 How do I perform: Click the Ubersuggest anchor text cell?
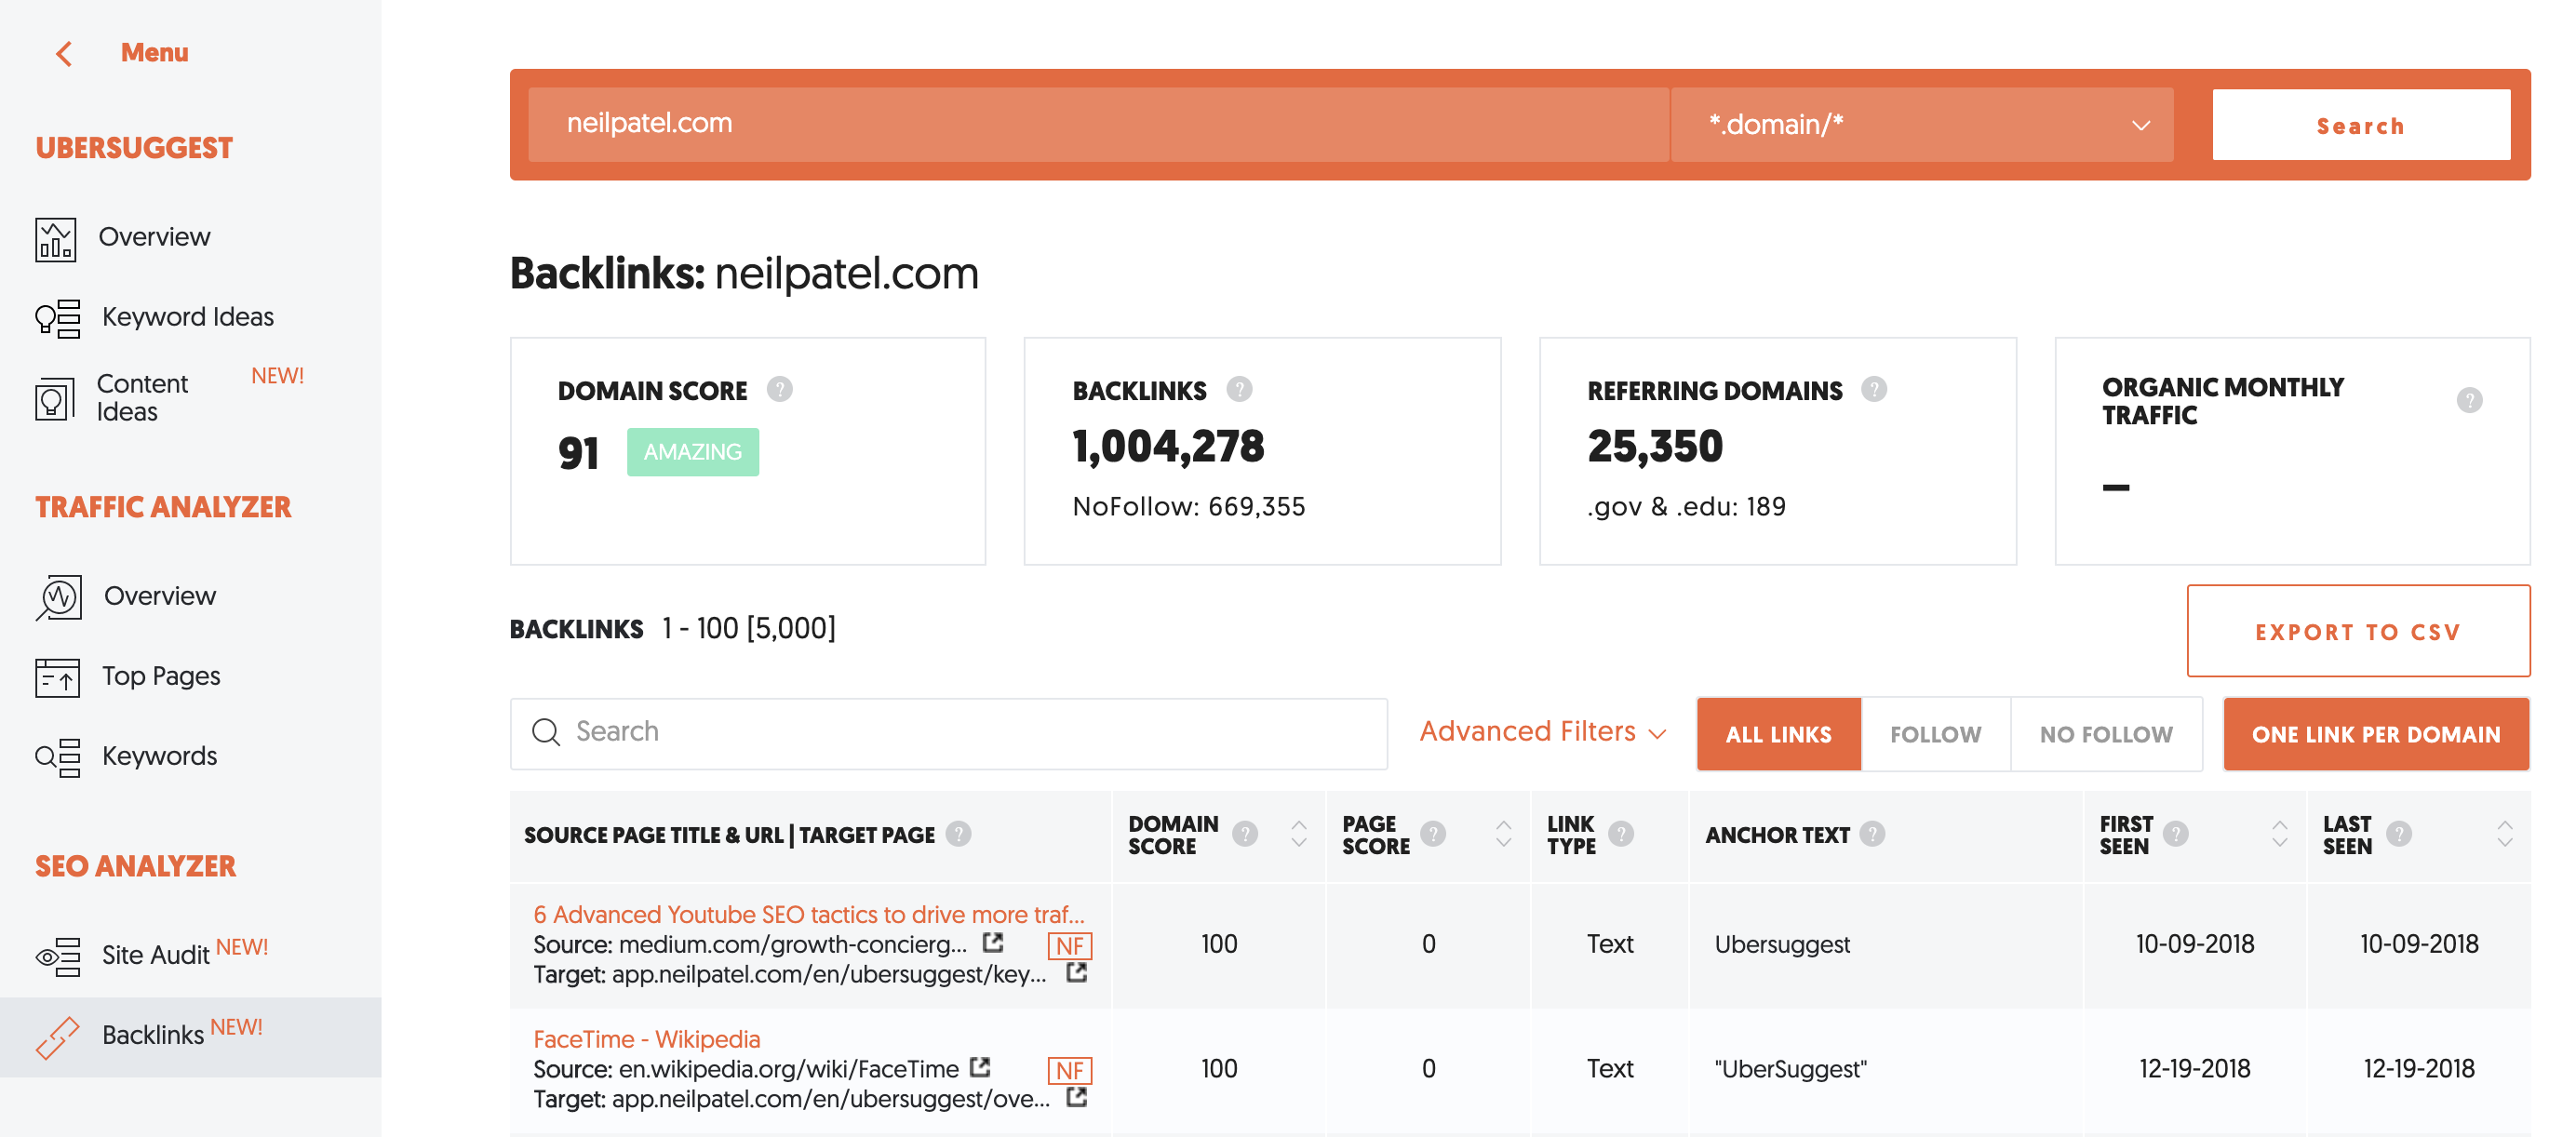click(1782, 945)
